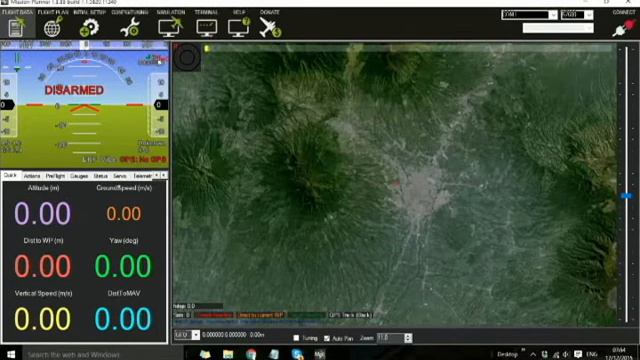Click the DistToMAV value

coord(123,319)
